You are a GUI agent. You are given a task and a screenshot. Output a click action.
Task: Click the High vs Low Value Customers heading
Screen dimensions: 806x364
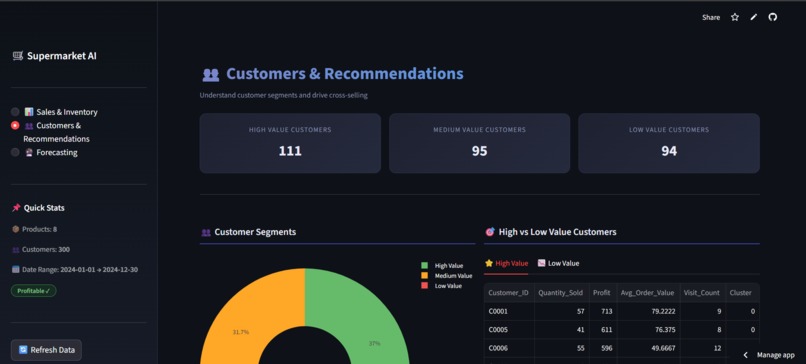pos(557,232)
